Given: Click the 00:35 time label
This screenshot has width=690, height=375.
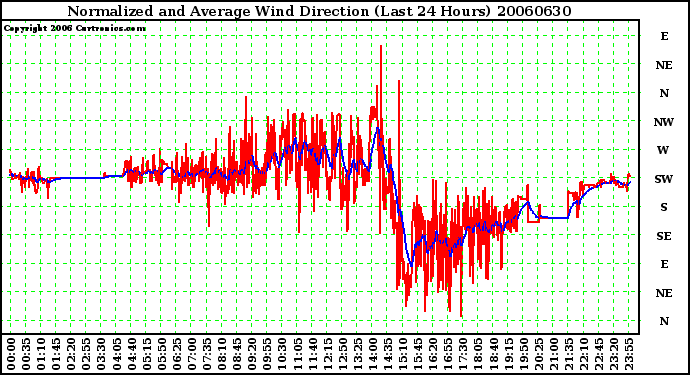Looking at the screenshot, I should click(26, 354).
